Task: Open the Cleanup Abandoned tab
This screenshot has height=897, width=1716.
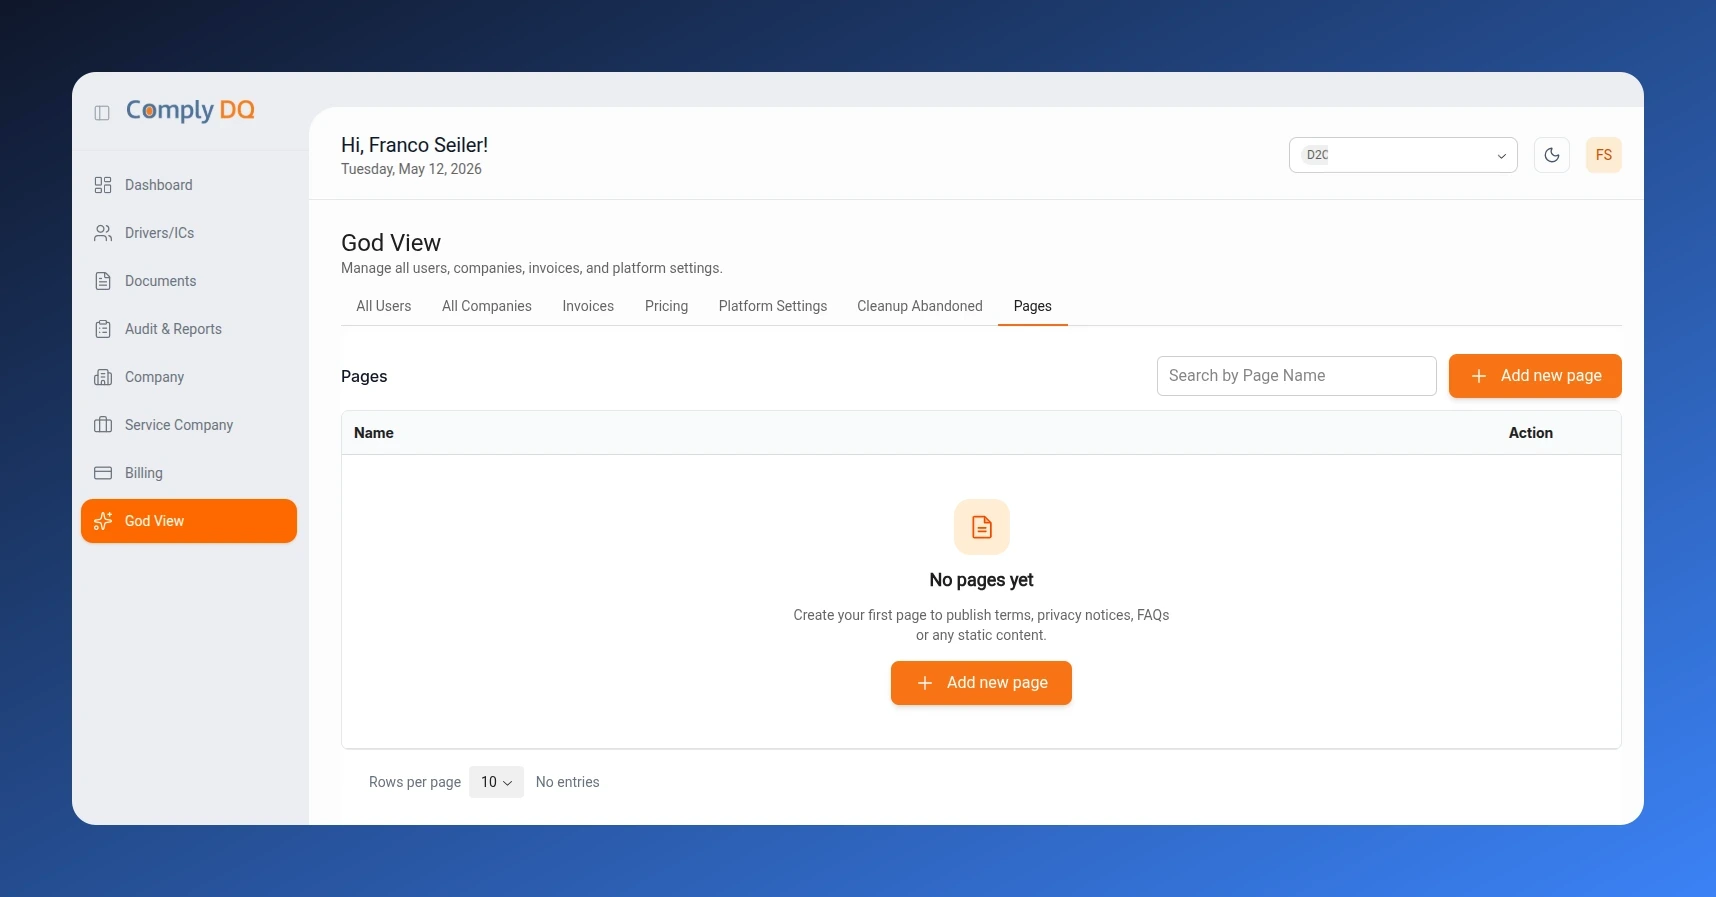Action: click(920, 306)
